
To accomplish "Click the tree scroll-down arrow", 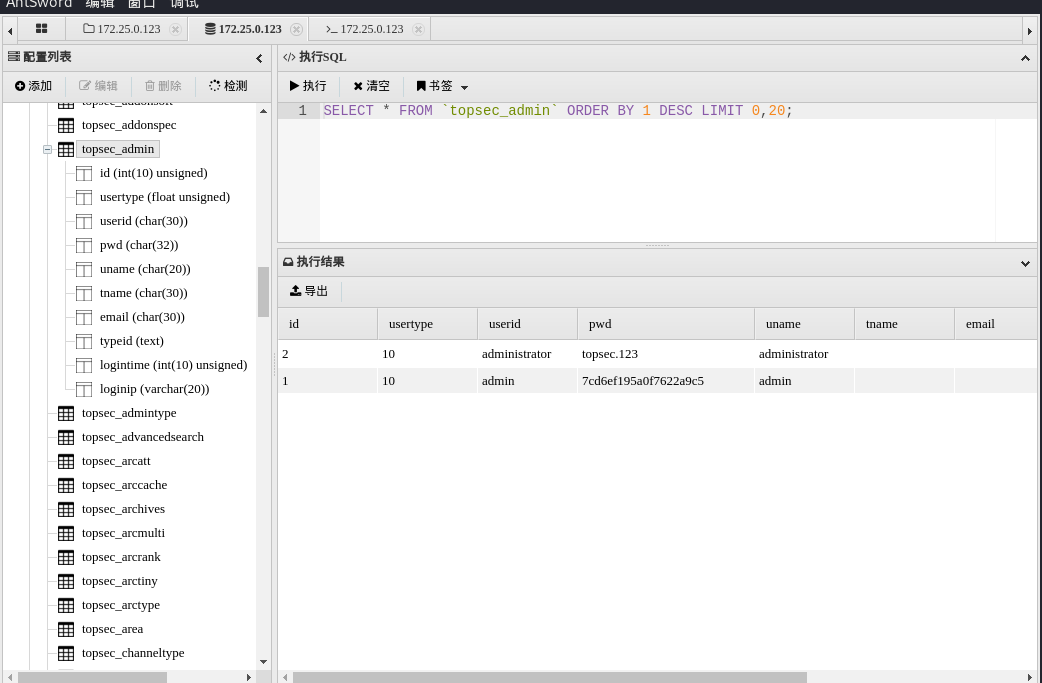I will (x=263, y=661).
